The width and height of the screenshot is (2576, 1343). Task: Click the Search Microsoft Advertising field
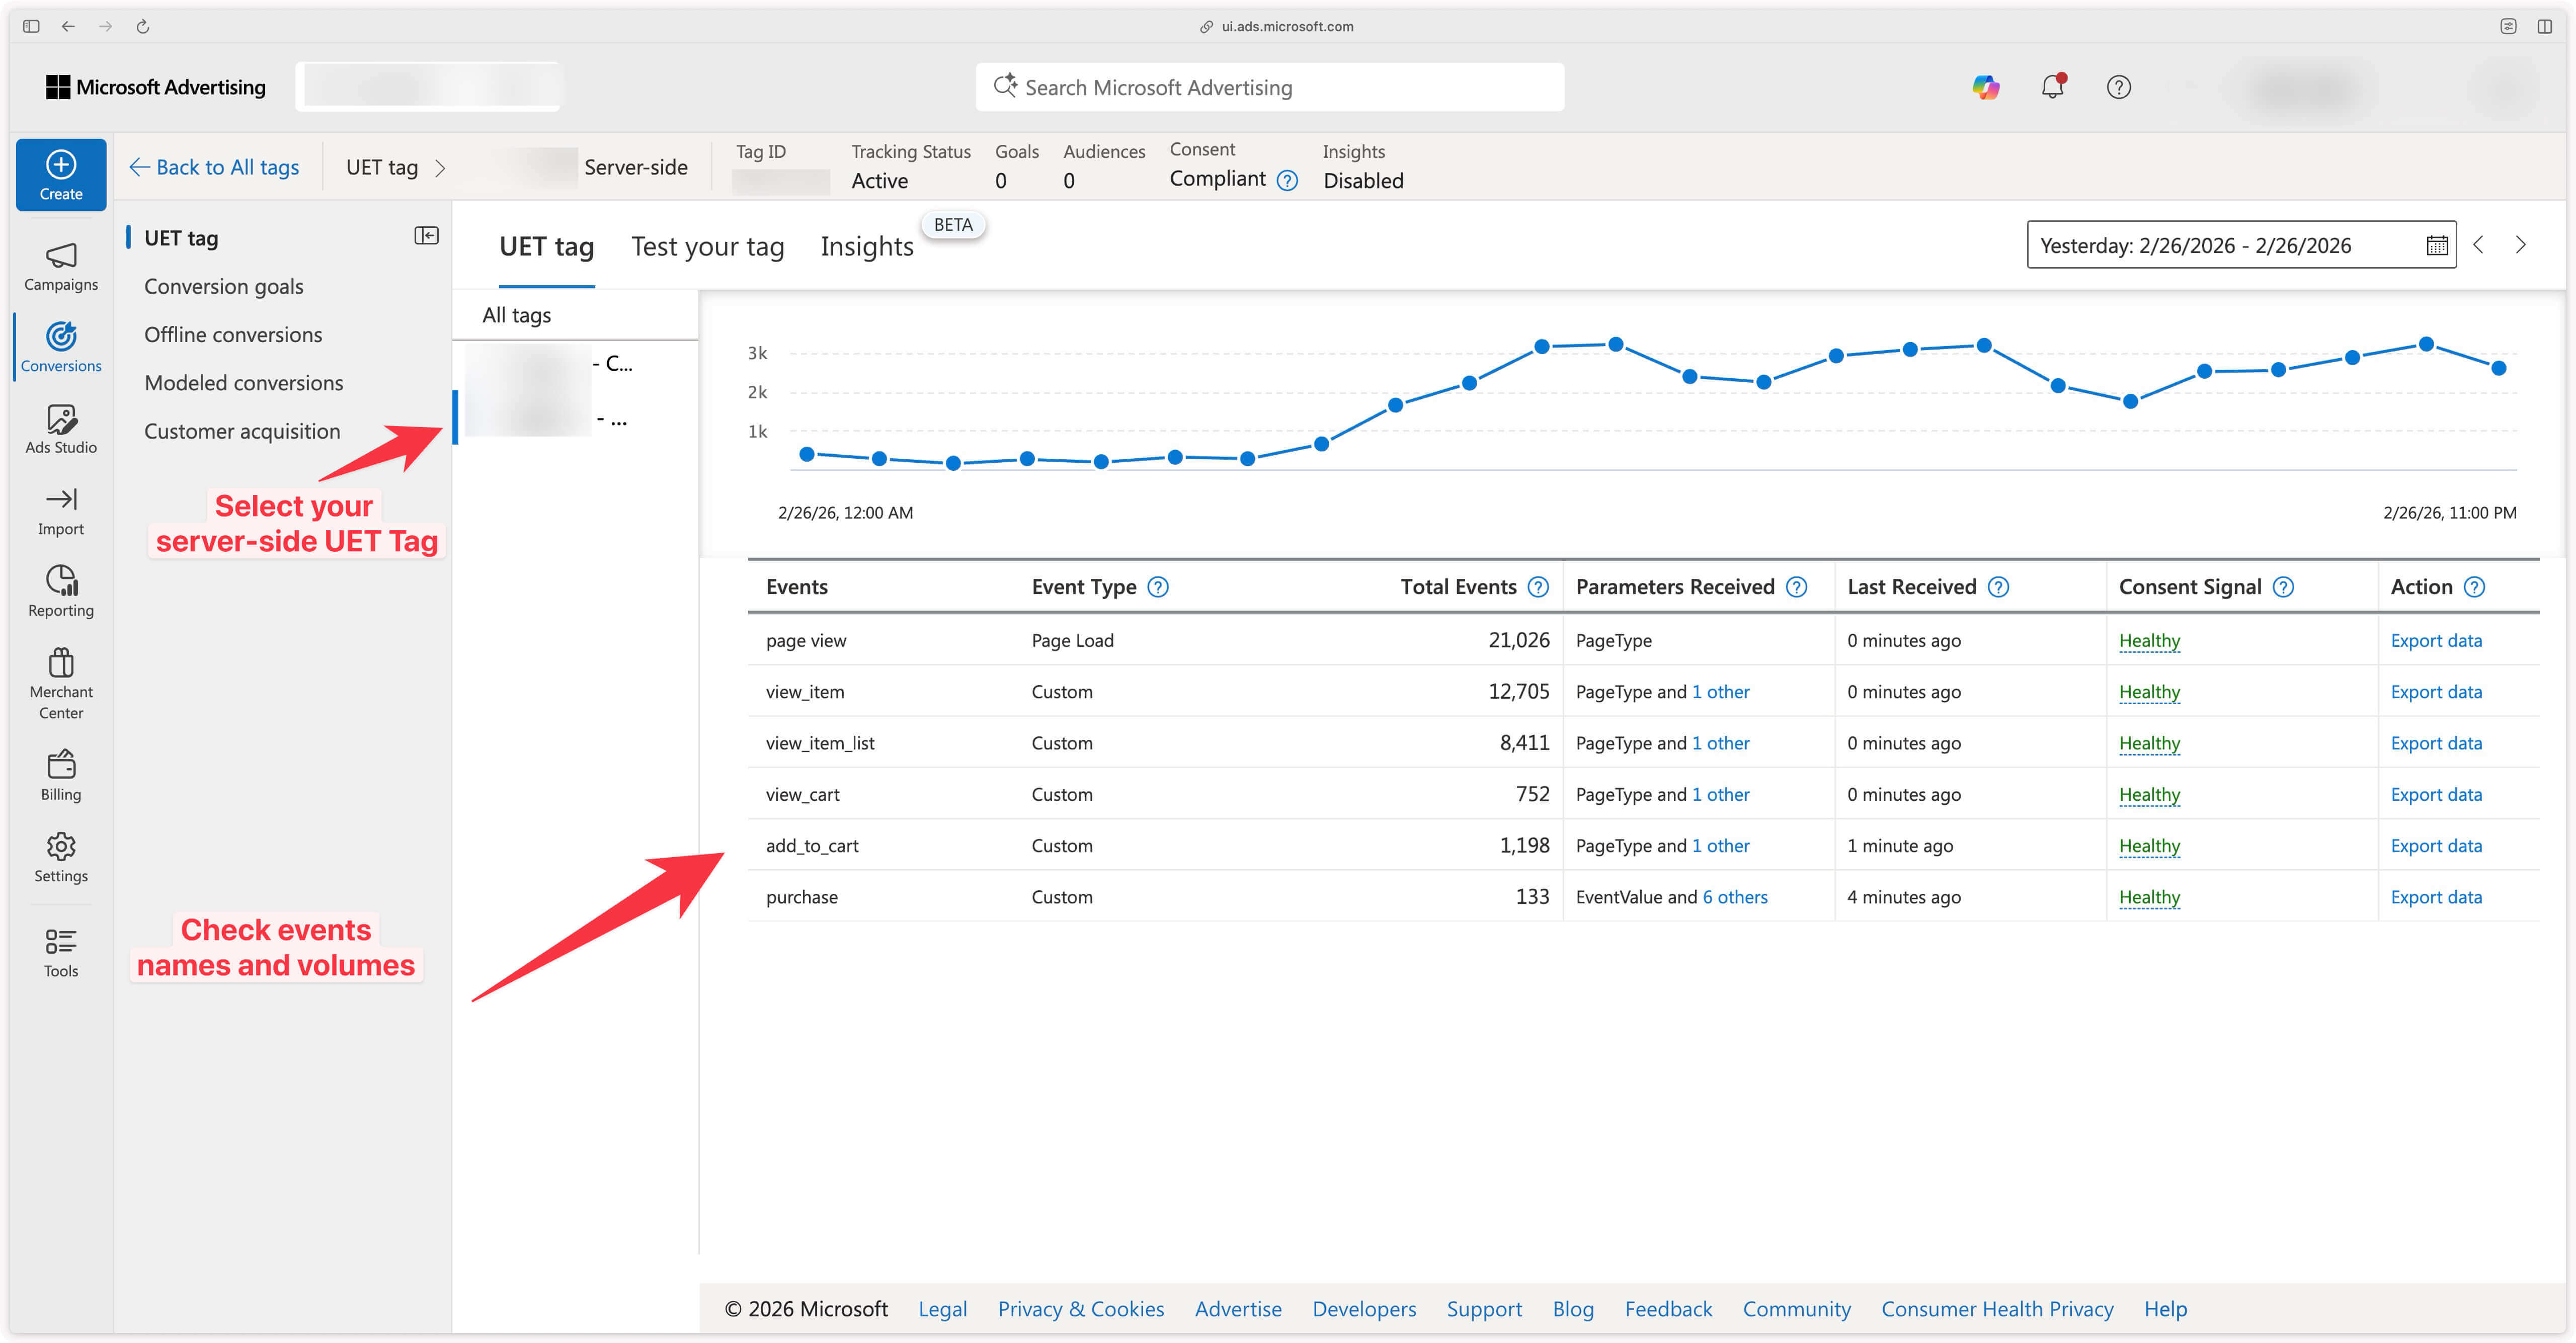pyautogui.click(x=1270, y=87)
